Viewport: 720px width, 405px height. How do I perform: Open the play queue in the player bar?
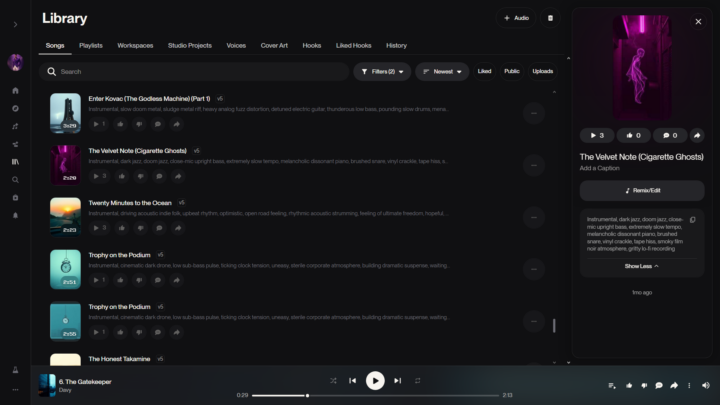pos(612,385)
